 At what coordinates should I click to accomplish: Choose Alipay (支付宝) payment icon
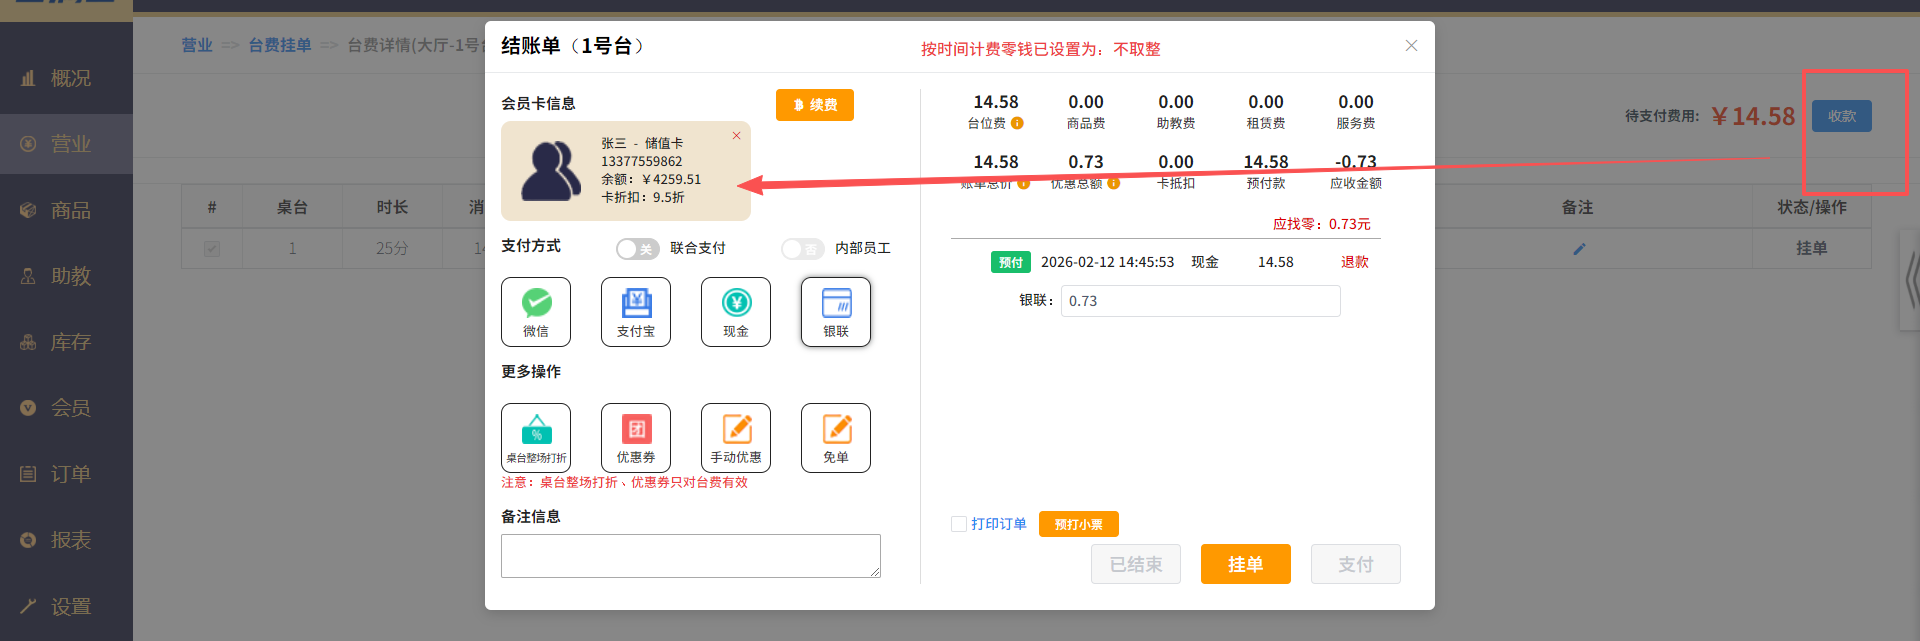point(636,311)
